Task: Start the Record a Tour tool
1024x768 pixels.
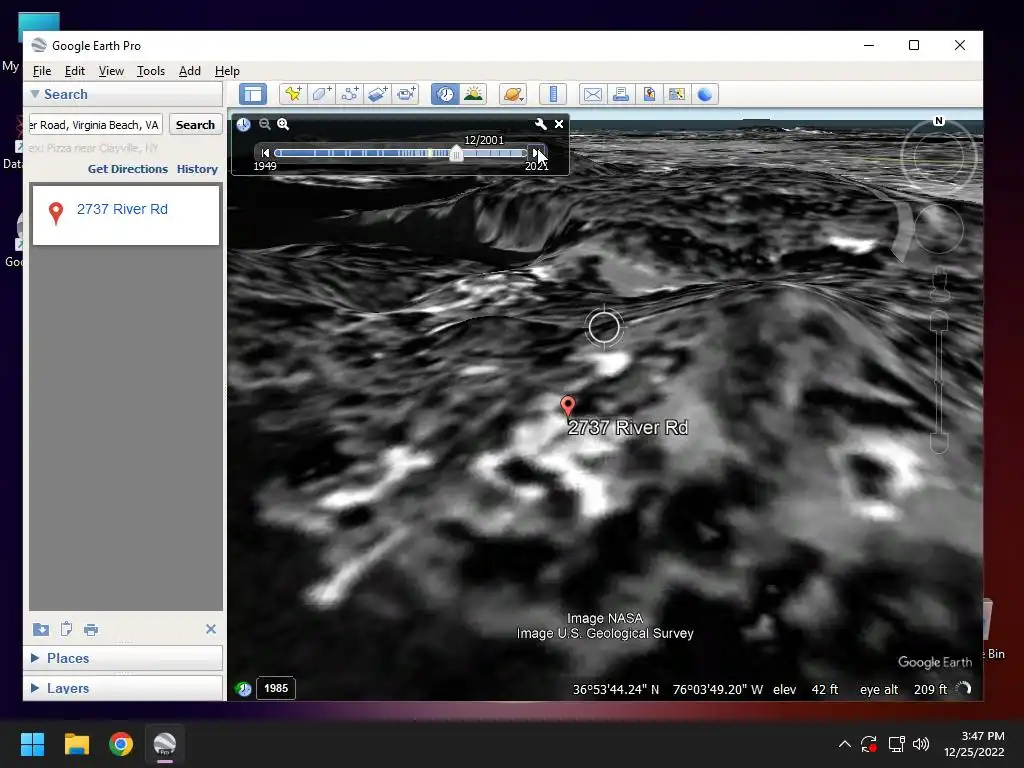Action: click(x=406, y=94)
